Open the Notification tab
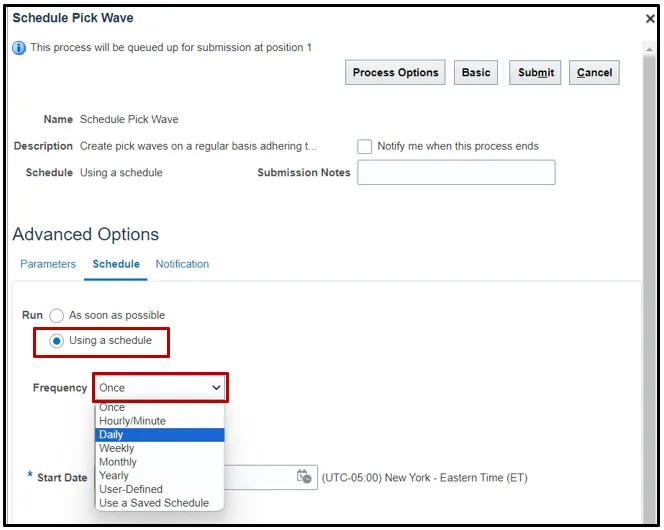This screenshot has width=664, height=530. coord(182,264)
